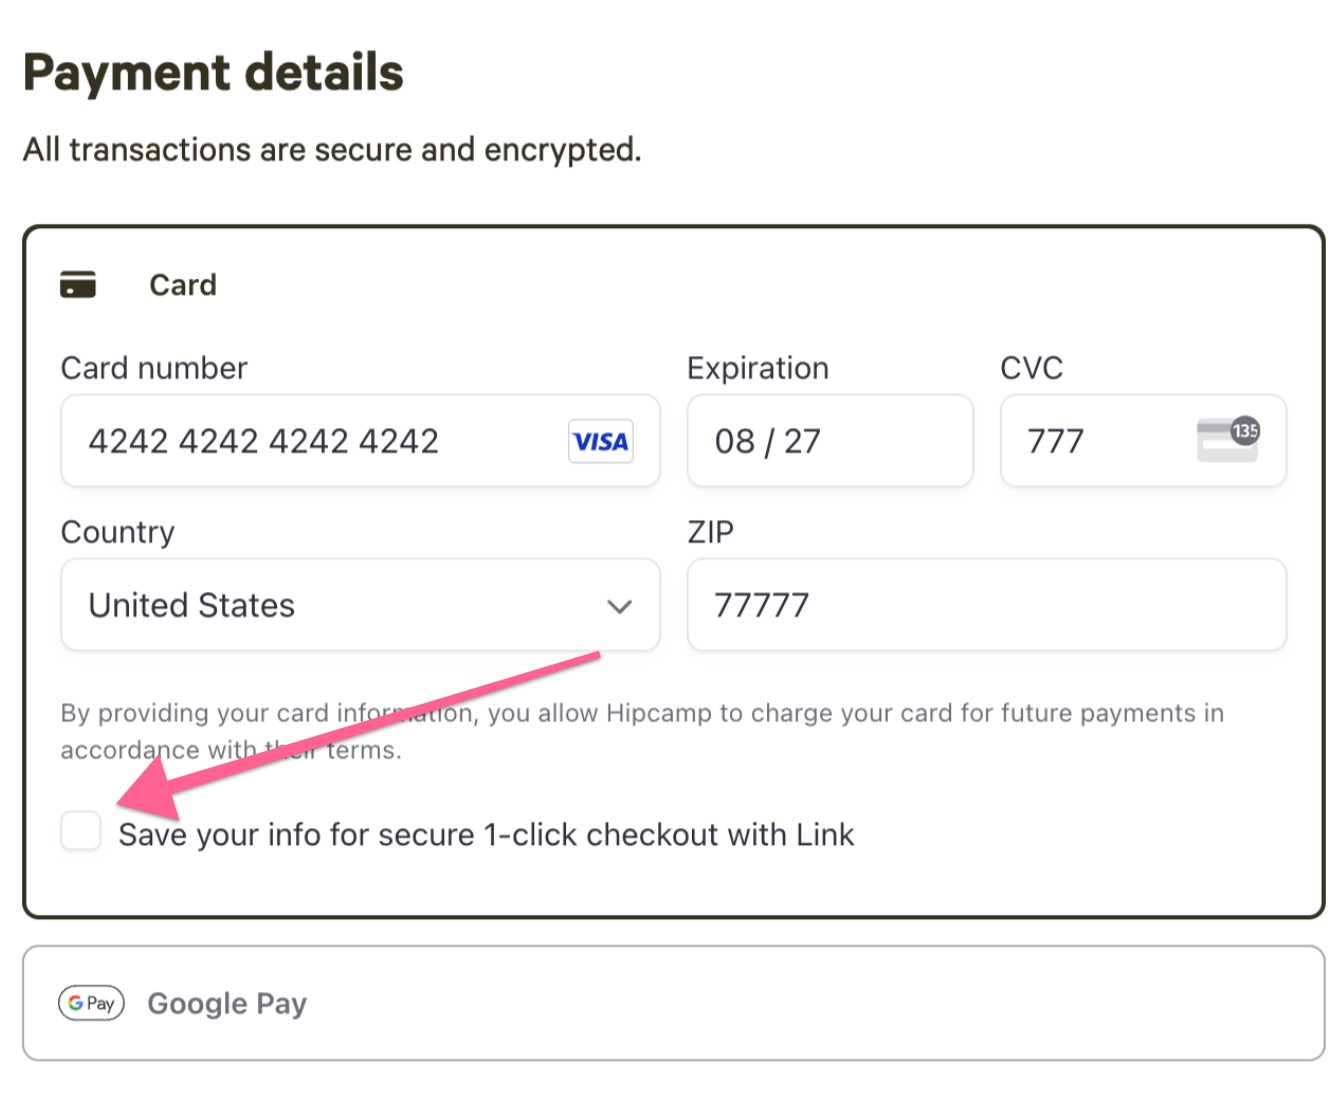Click the Expiration label text
This screenshot has width=1340, height=1112.
pos(758,368)
